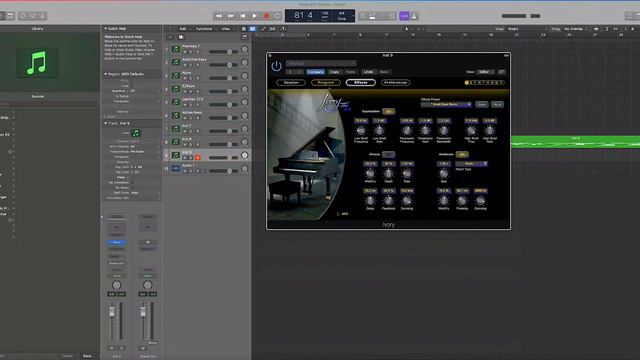Open the Edit menu in tracks area
Viewport: 640px width, 360px height.
[183, 29]
